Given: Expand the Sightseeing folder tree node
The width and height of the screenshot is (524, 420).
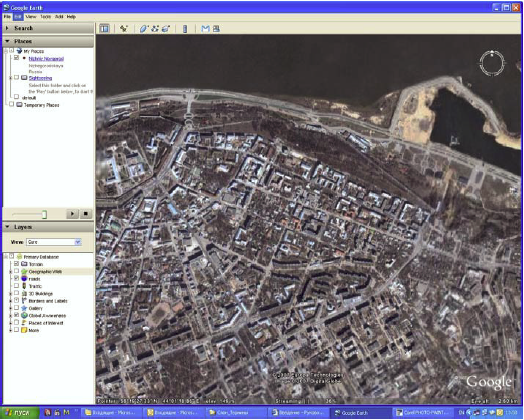Looking at the screenshot, I should [11, 78].
